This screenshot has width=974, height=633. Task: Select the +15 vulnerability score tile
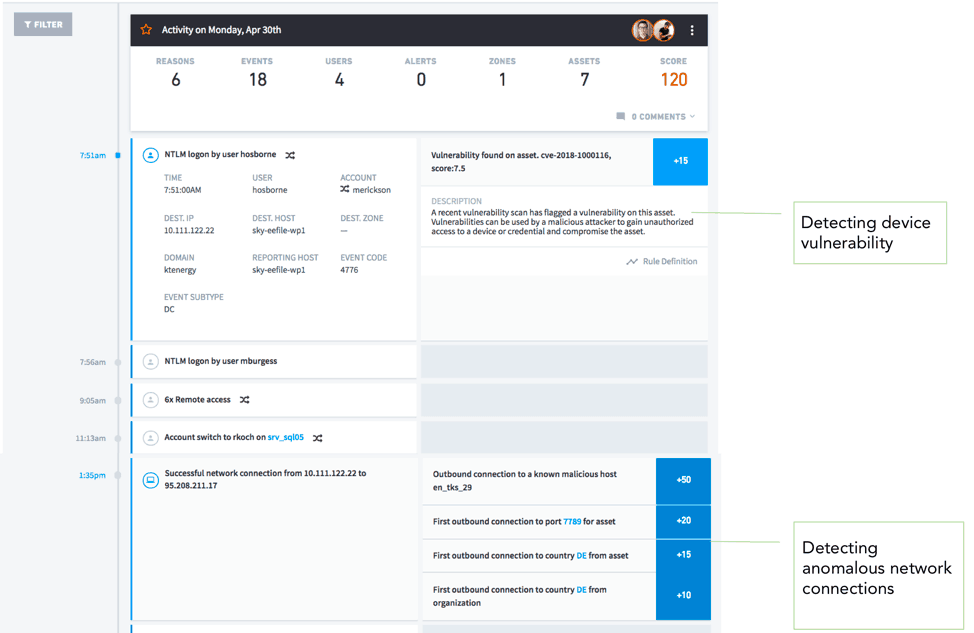[680, 162]
